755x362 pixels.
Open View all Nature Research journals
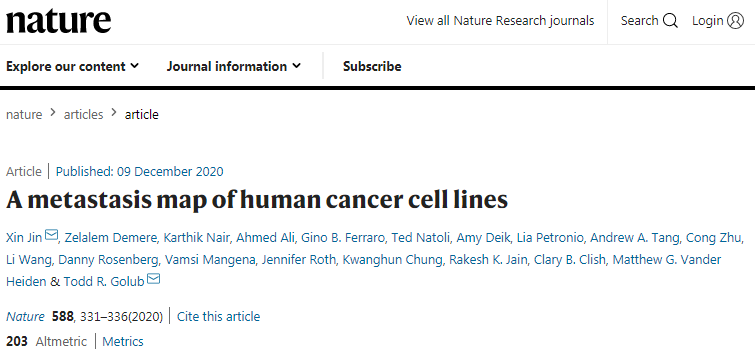coord(500,21)
